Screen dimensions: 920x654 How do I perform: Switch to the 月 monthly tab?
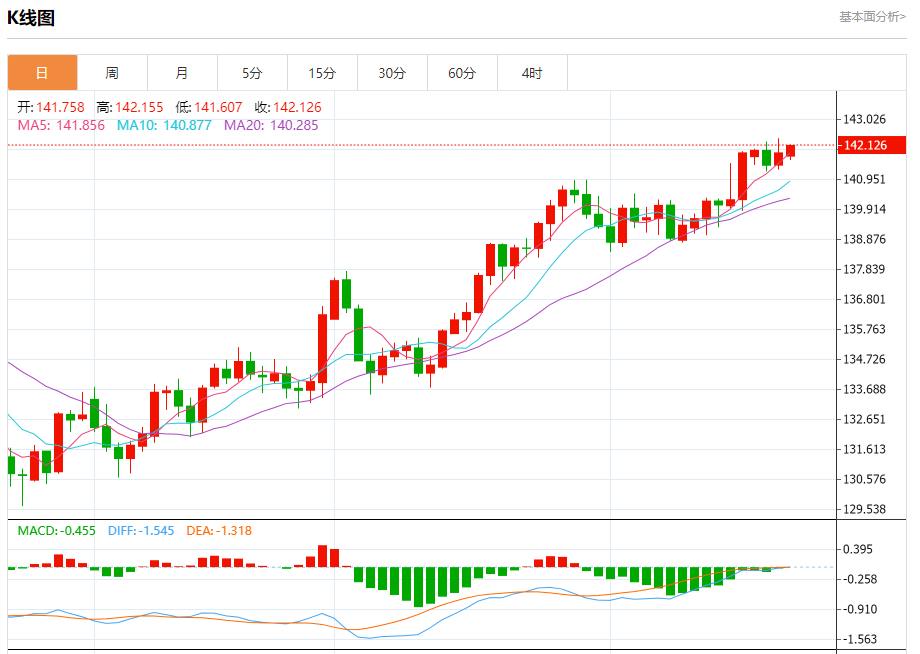tap(182, 73)
